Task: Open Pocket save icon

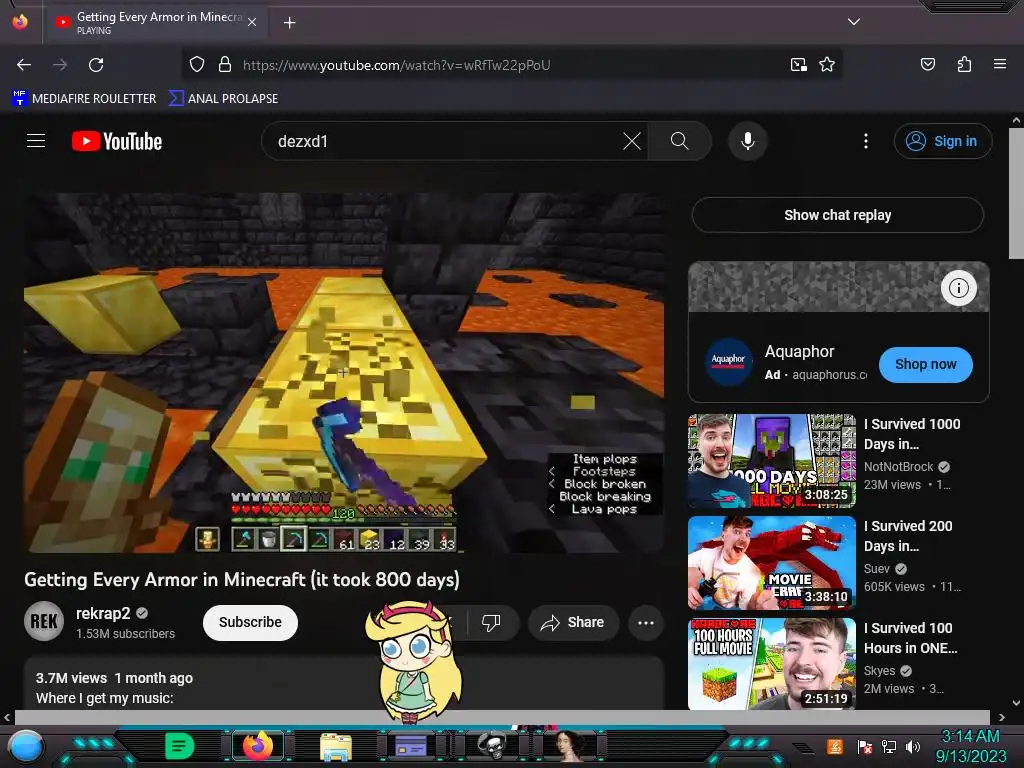Action: 927,65
